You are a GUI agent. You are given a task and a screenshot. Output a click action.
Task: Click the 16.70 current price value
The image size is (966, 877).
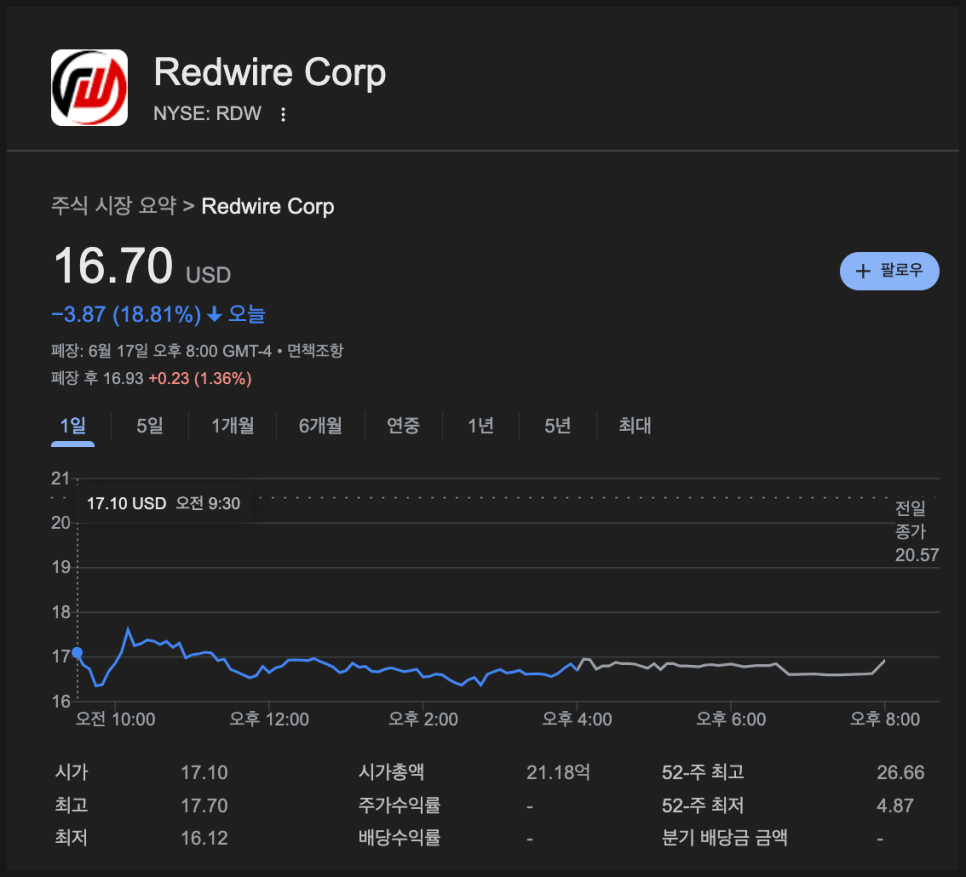pyautogui.click(x=113, y=265)
